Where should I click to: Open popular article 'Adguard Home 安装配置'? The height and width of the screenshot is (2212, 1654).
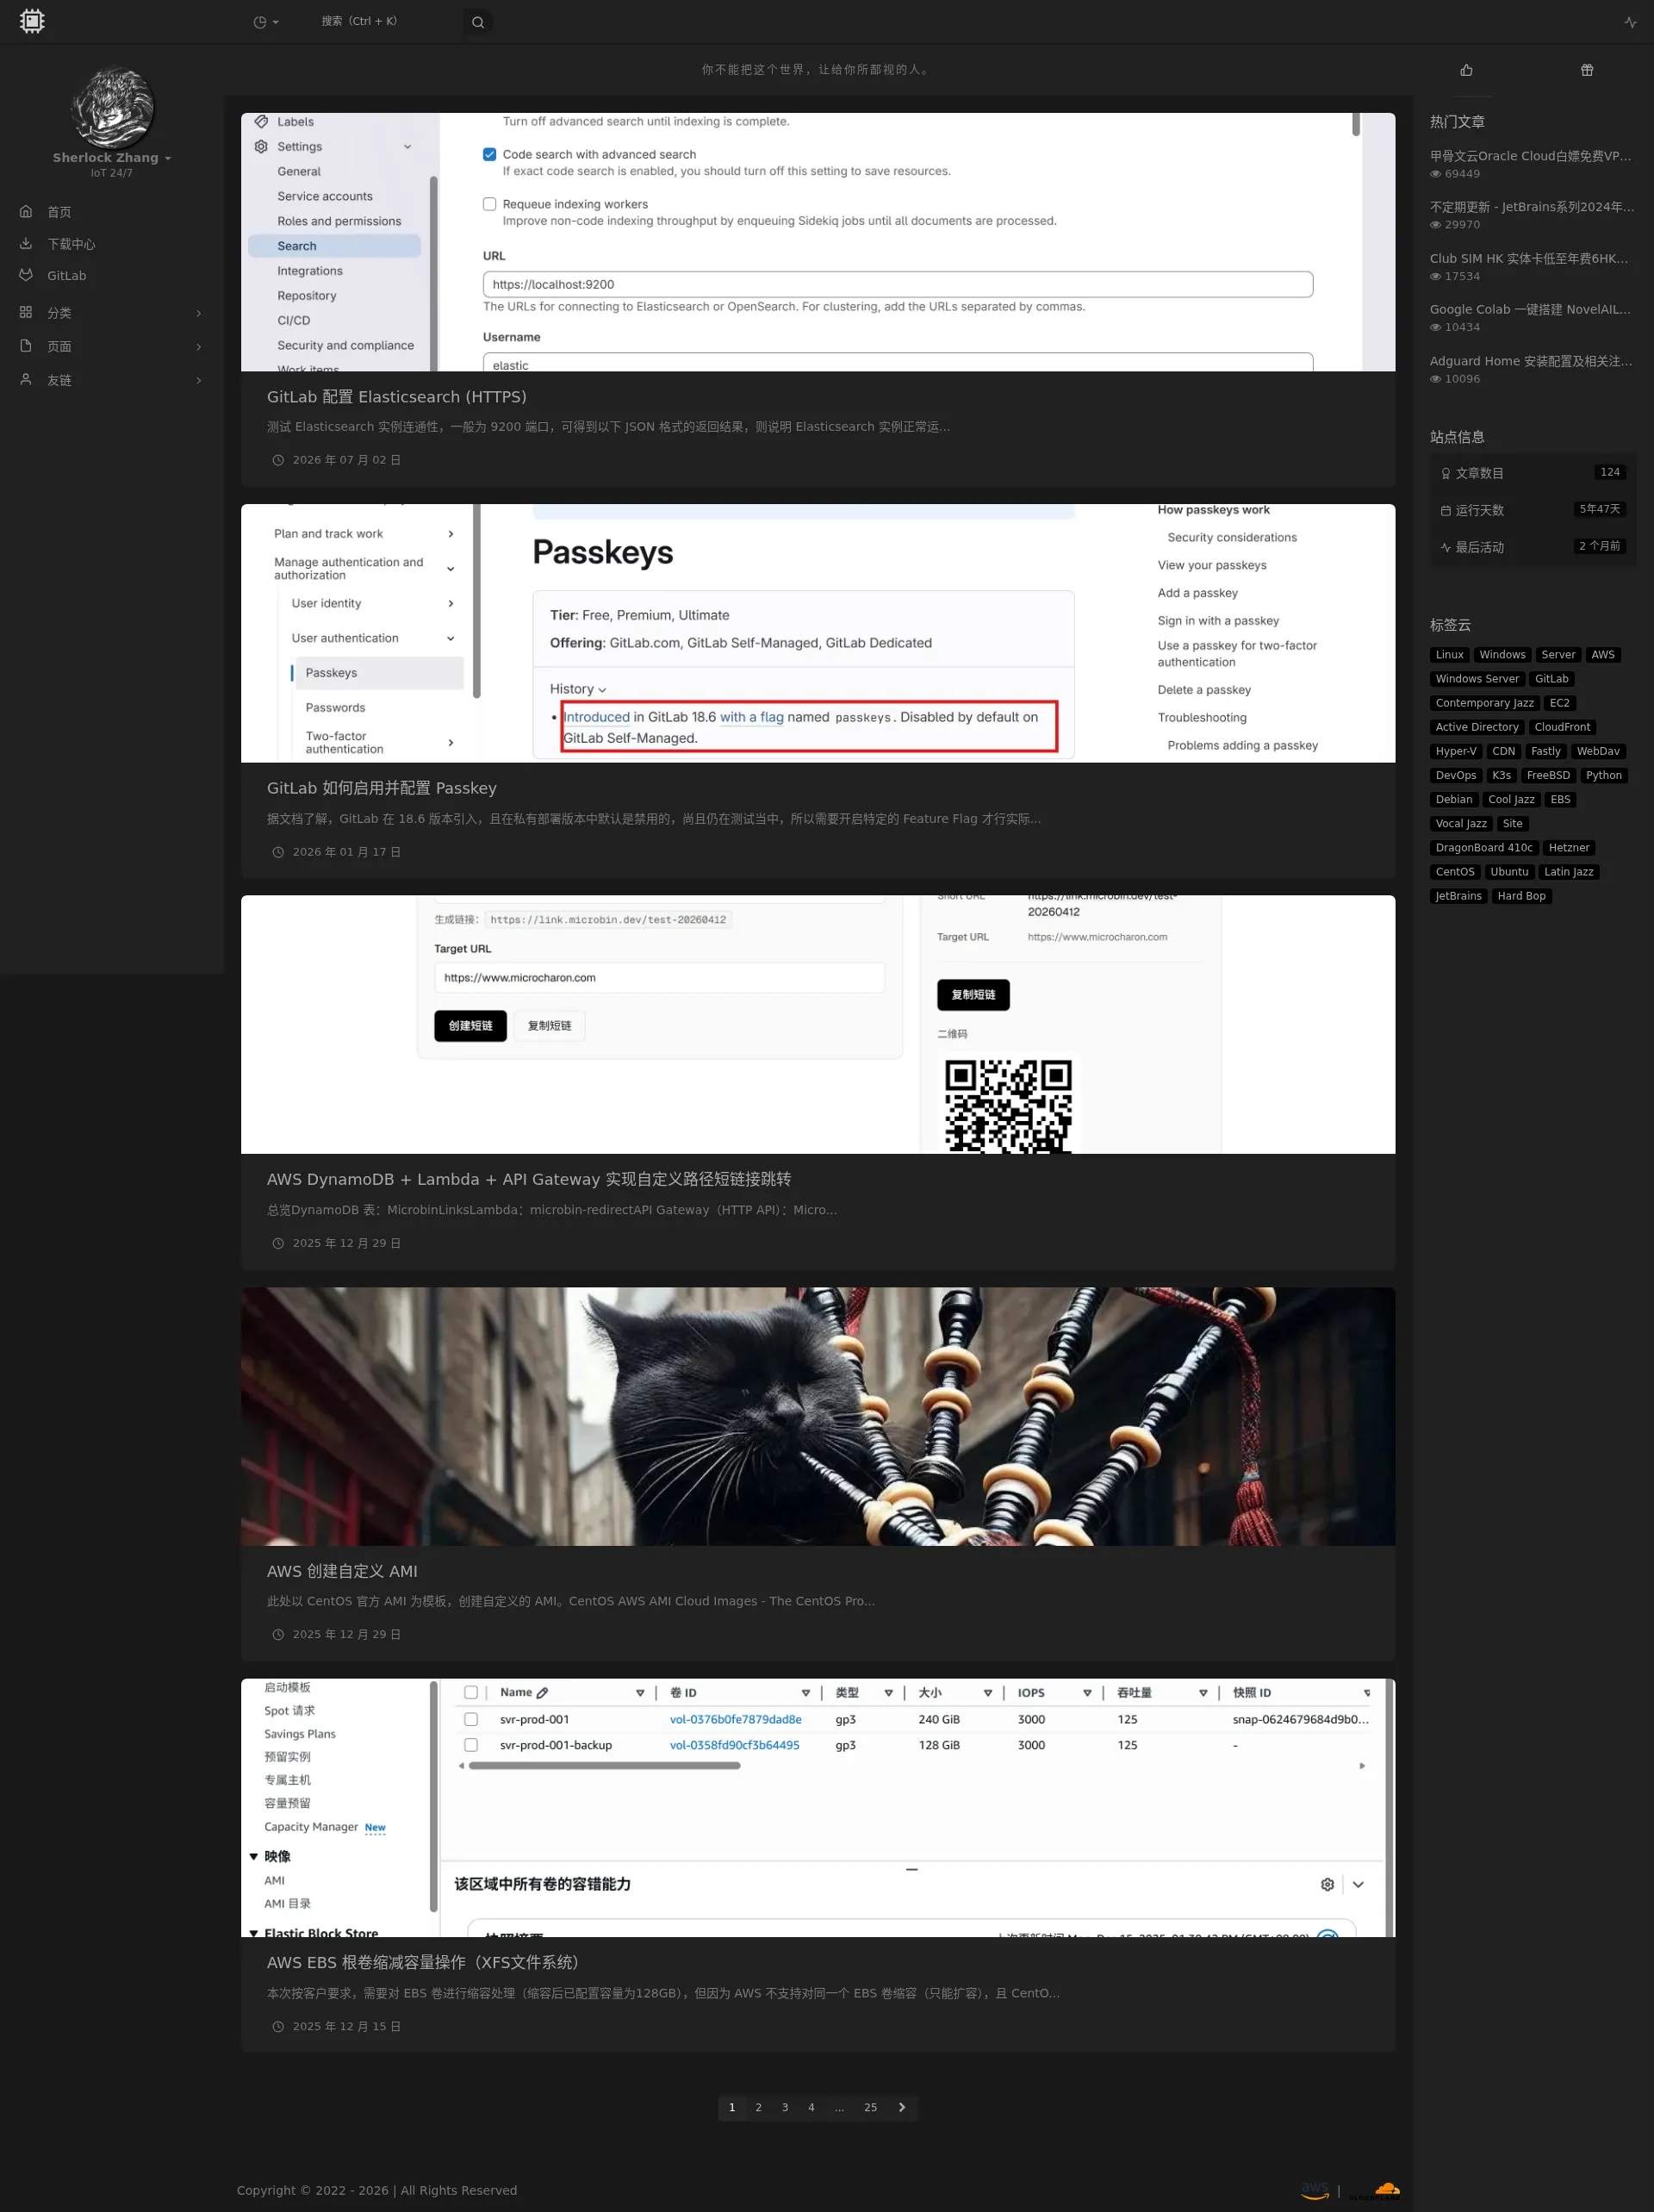click(1531, 361)
